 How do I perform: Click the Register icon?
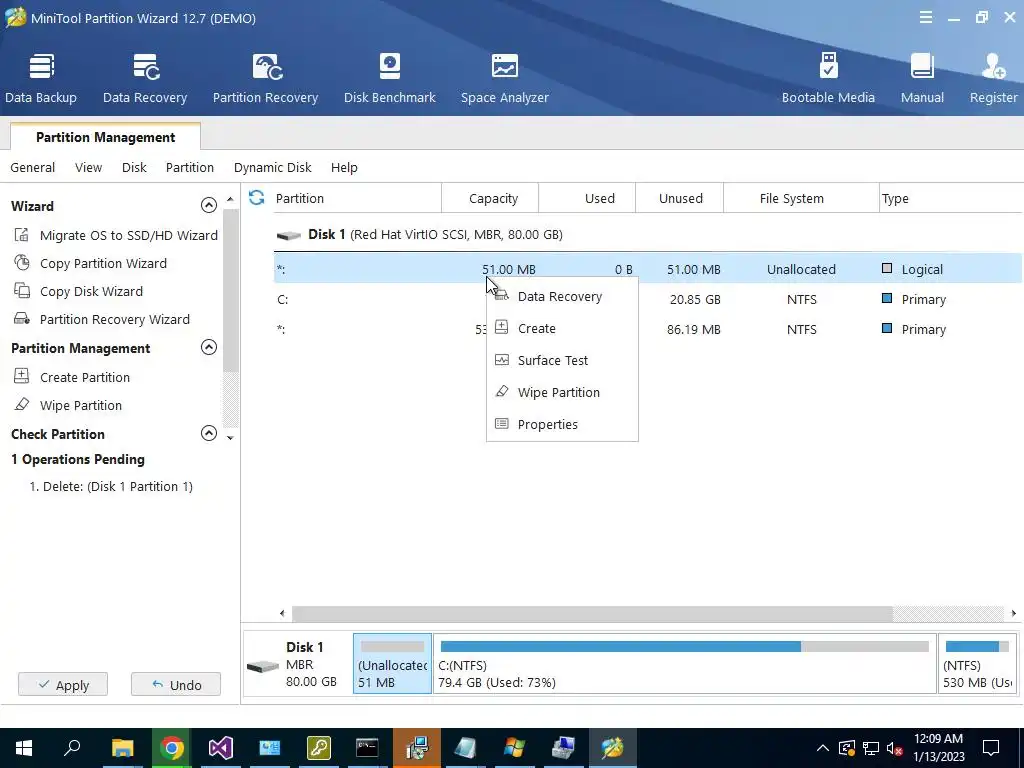(993, 78)
